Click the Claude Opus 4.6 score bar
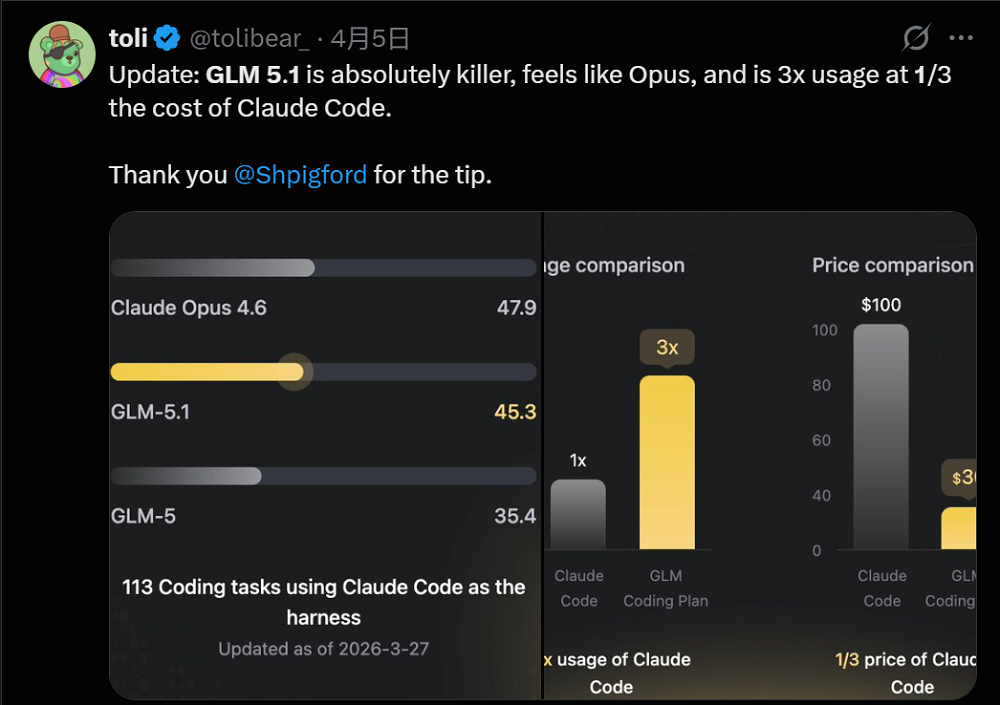The height and width of the screenshot is (705, 1000). click(x=213, y=267)
